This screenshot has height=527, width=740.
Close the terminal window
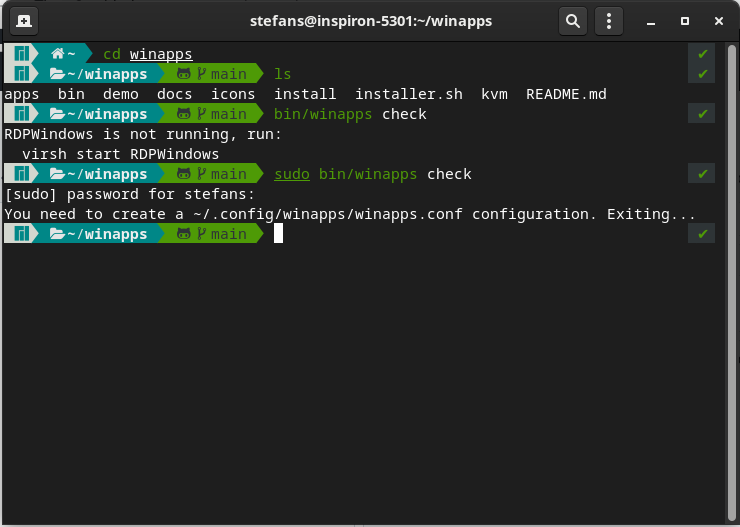(718, 21)
